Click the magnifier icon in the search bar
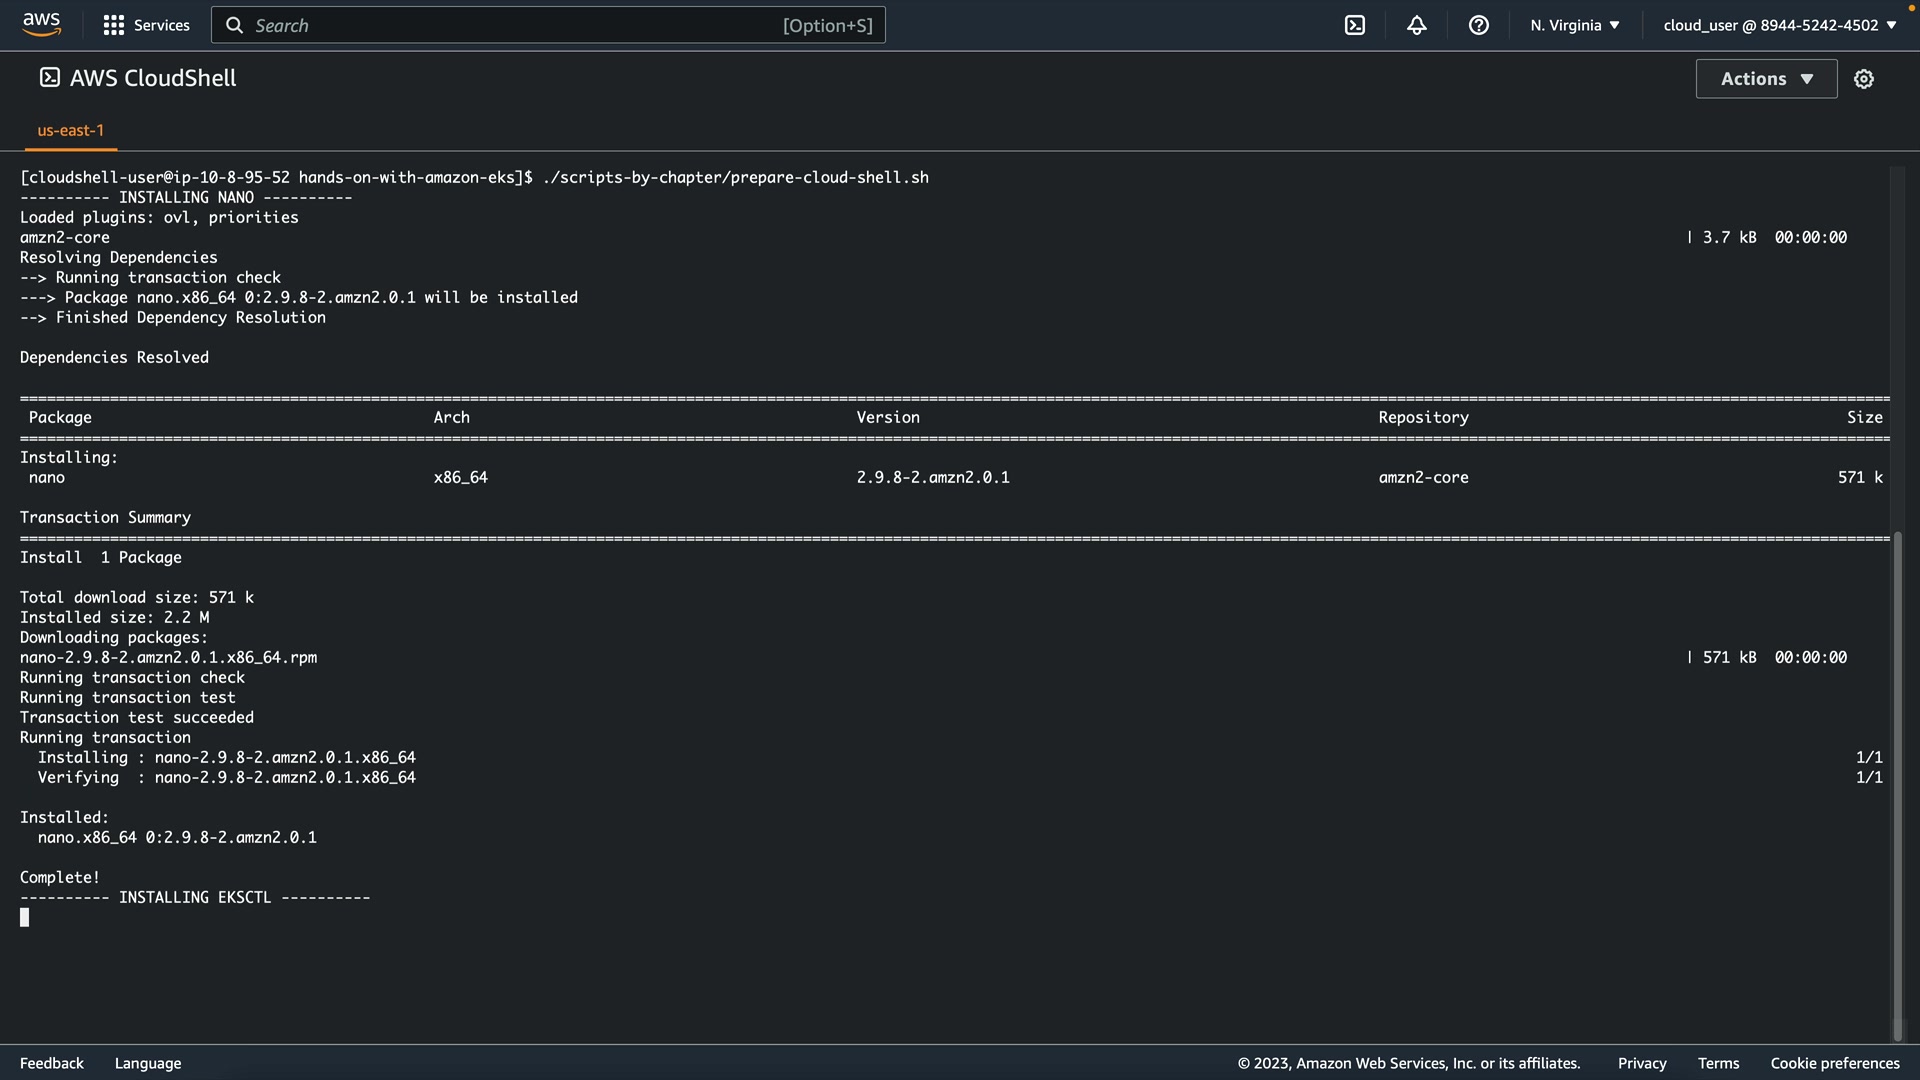1920x1080 pixels. [235, 25]
